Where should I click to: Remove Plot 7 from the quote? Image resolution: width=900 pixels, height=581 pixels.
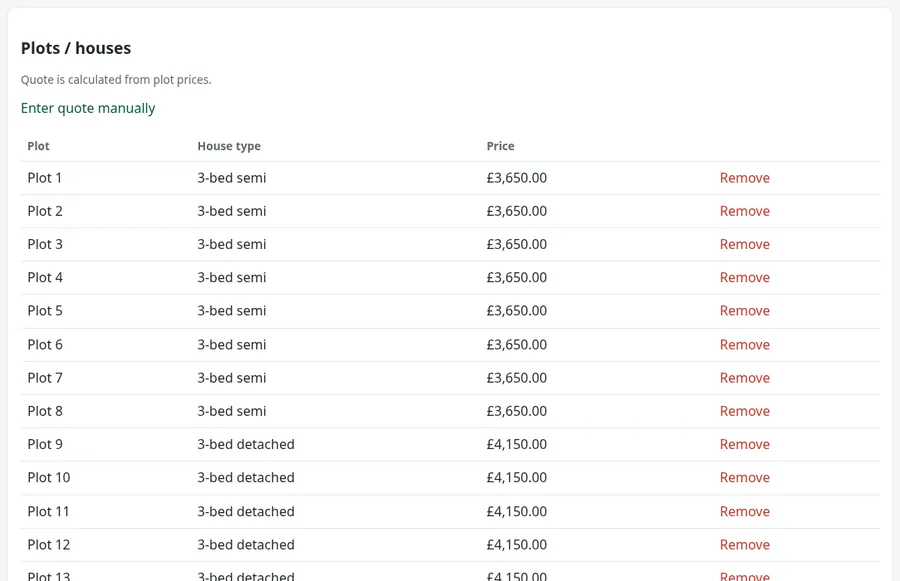(x=744, y=378)
